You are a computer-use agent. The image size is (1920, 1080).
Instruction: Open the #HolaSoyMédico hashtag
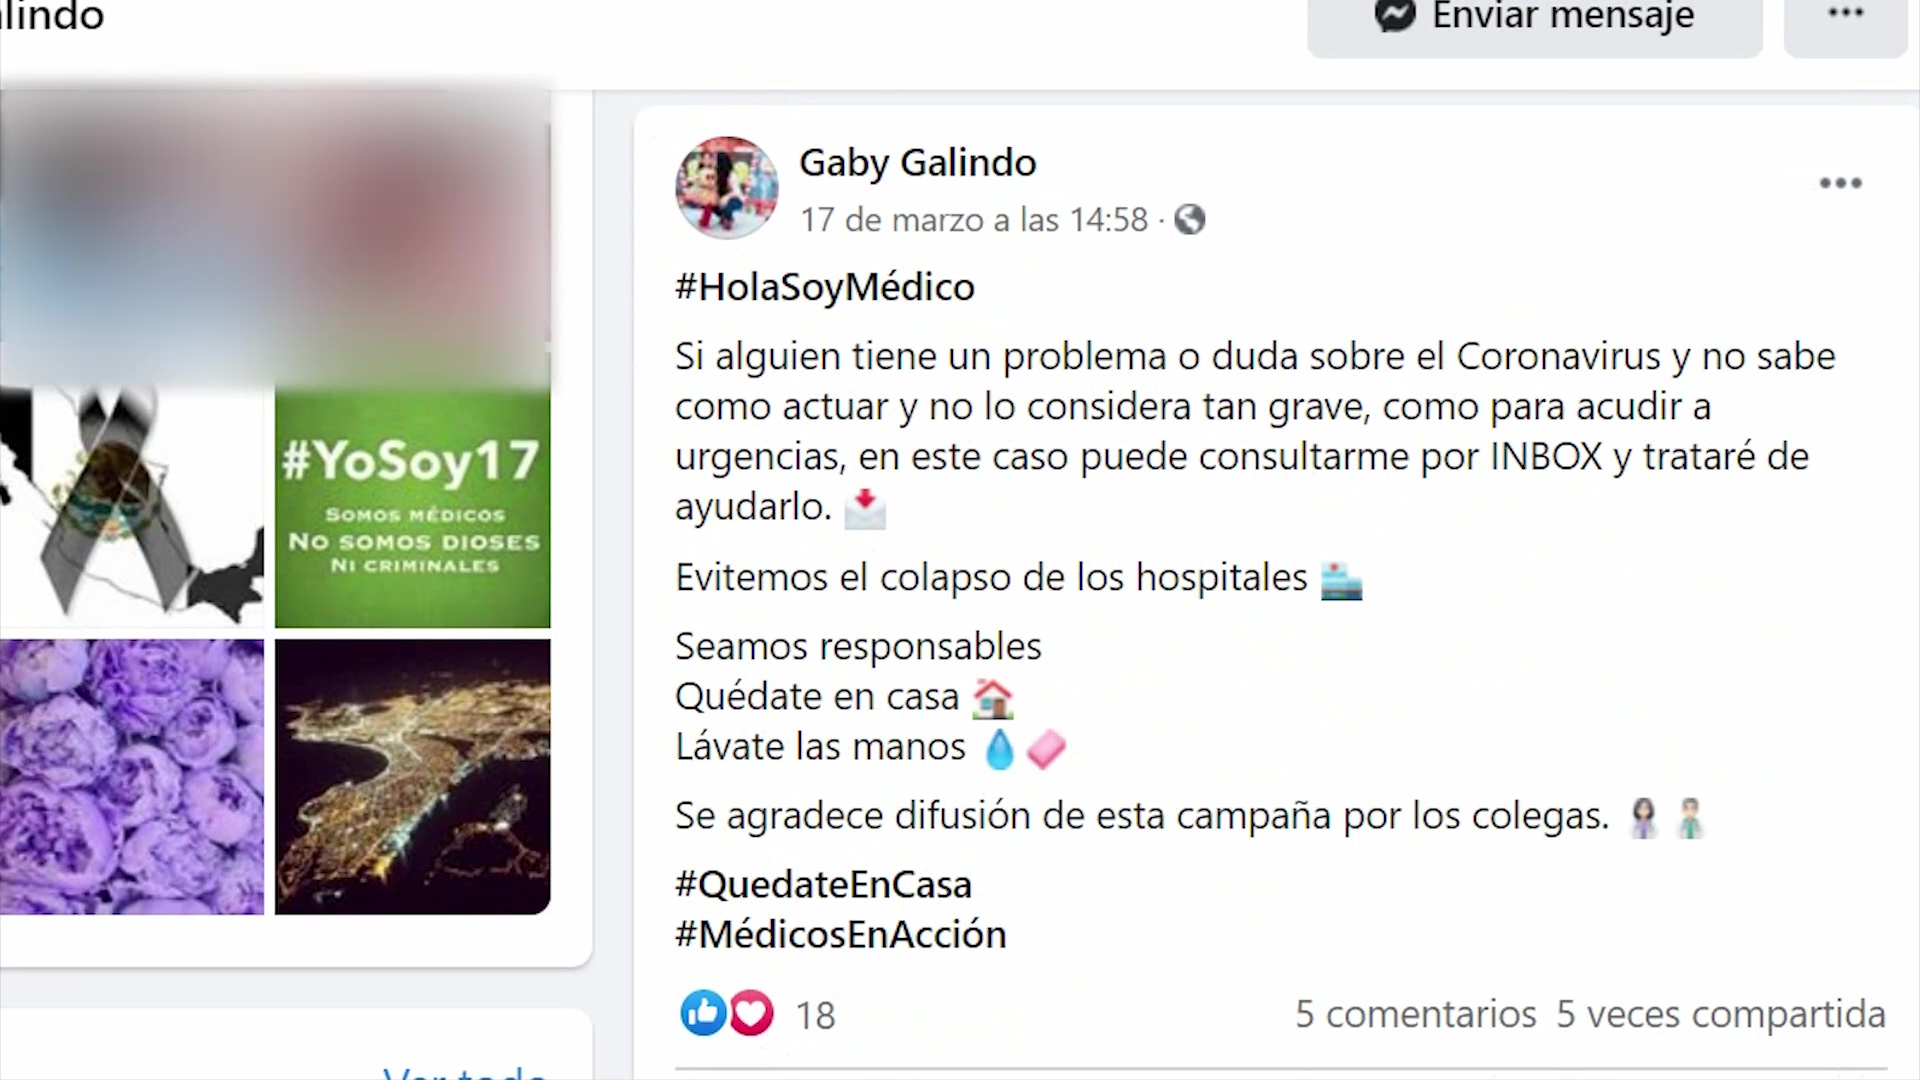825,287
